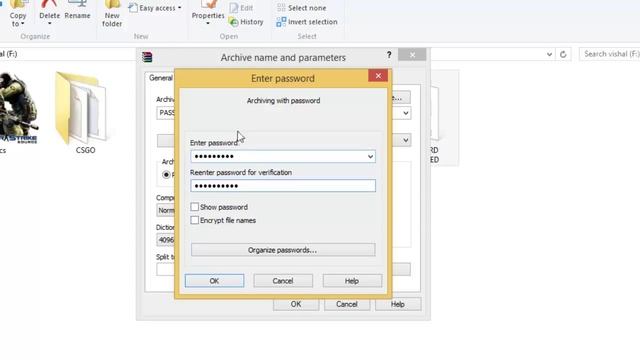The height and width of the screenshot is (360, 640).
Task: Click Help in Archive name dialog
Action: pyautogui.click(x=398, y=304)
